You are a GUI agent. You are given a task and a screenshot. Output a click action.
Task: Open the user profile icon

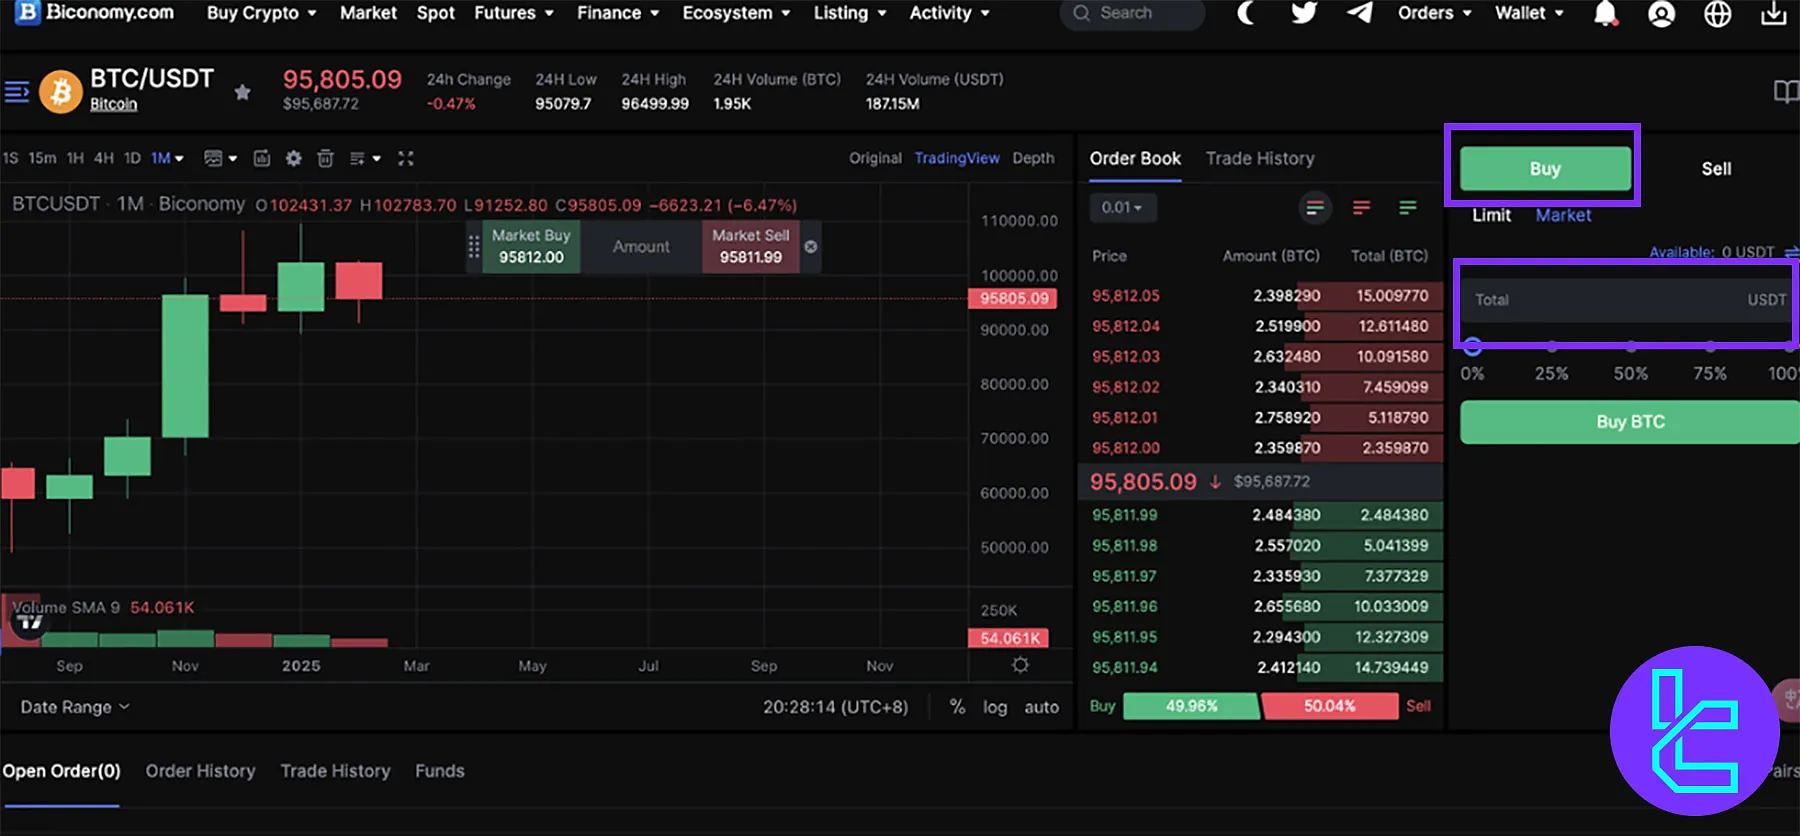(1661, 14)
